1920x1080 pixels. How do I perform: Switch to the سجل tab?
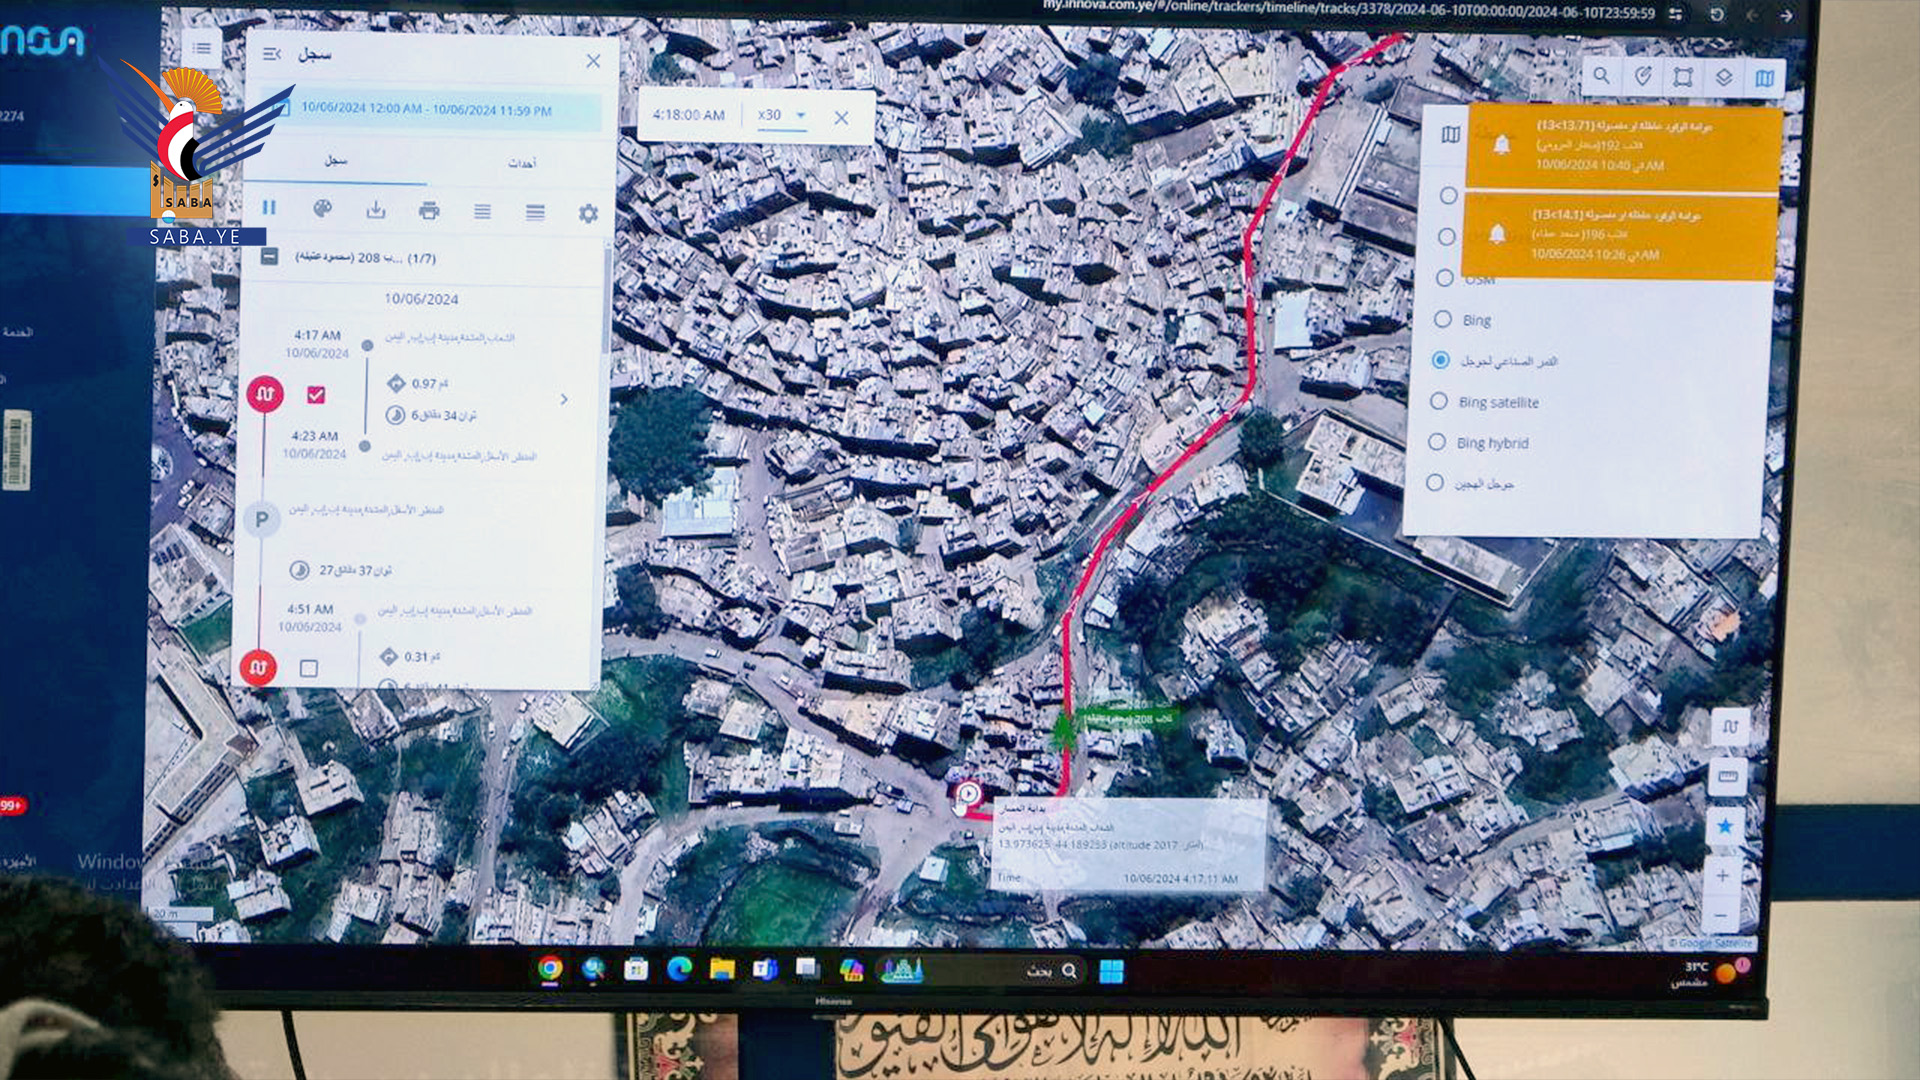[x=335, y=160]
